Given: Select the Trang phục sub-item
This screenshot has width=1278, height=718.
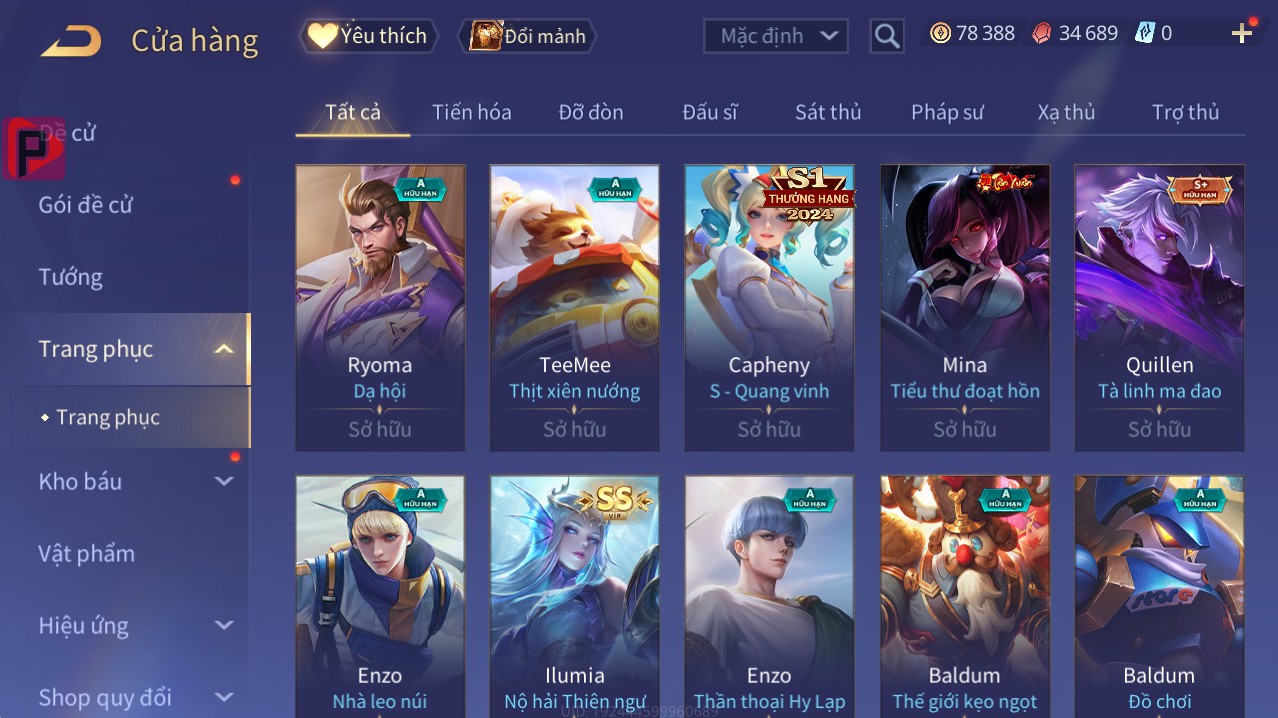Looking at the screenshot, I should click(108, 417).
